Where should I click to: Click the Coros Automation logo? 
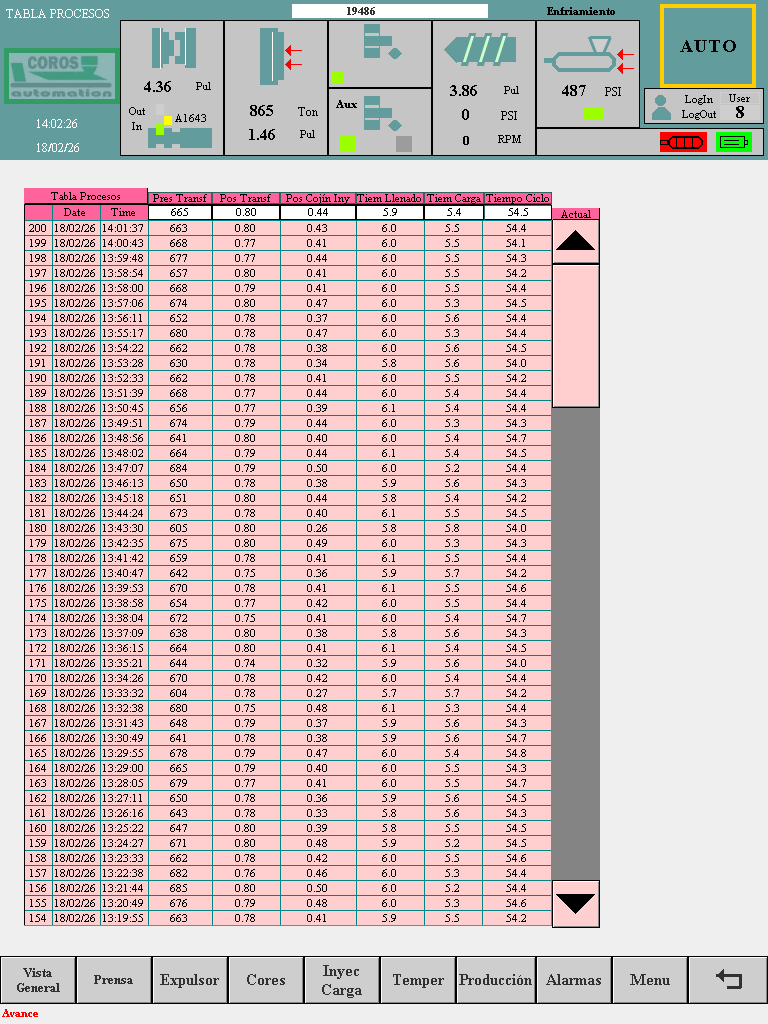click(60, 77)
